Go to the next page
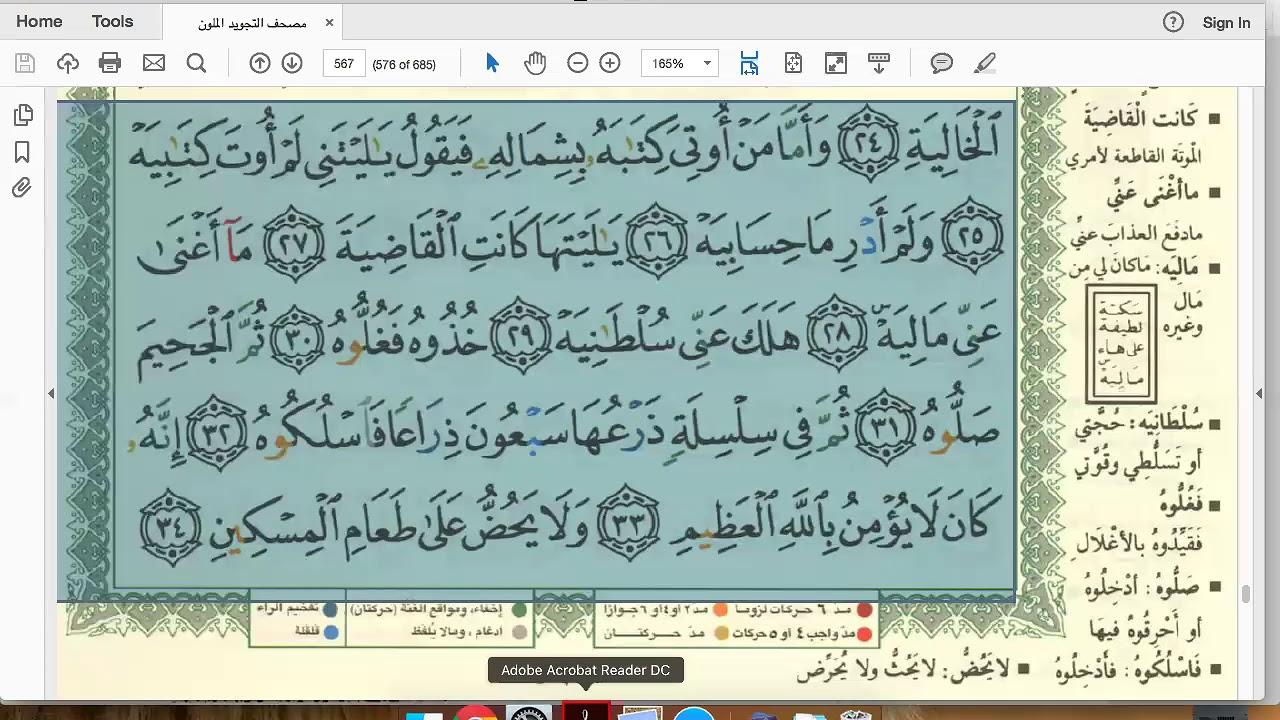1280x720 pixels. (x=292, y=63)
